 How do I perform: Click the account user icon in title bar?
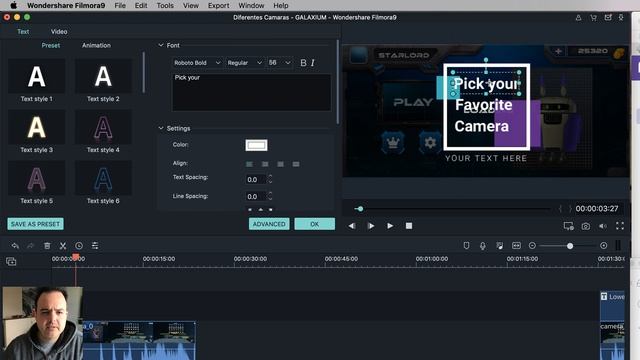578,18
